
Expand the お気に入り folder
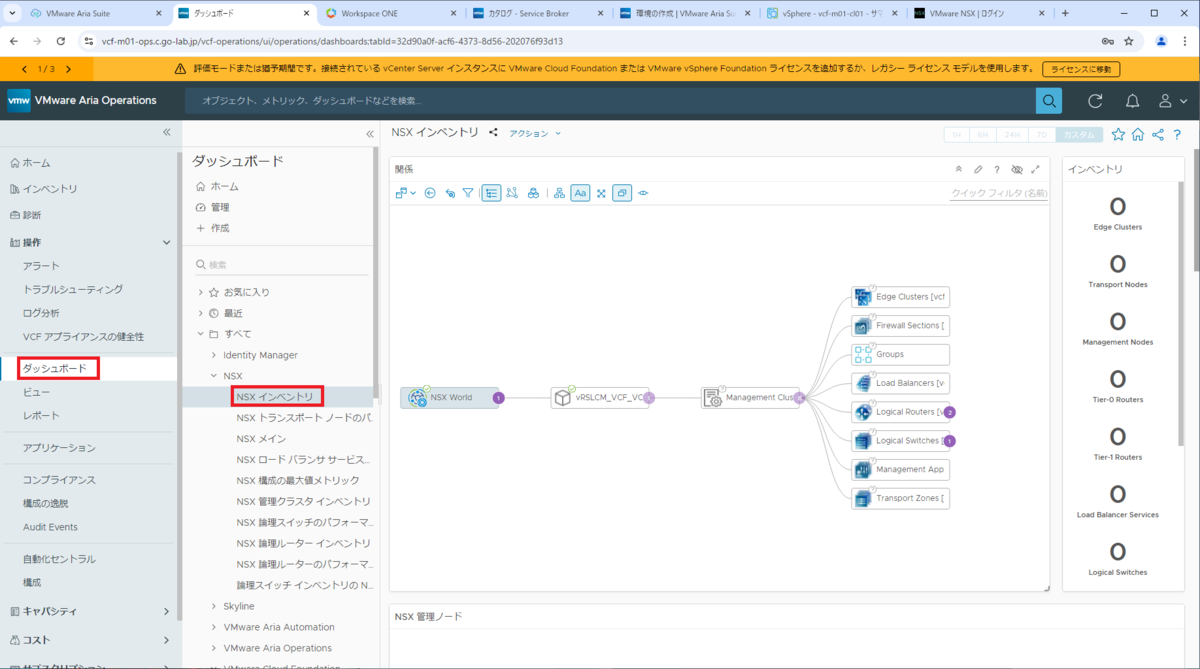[x=201, y=292]
